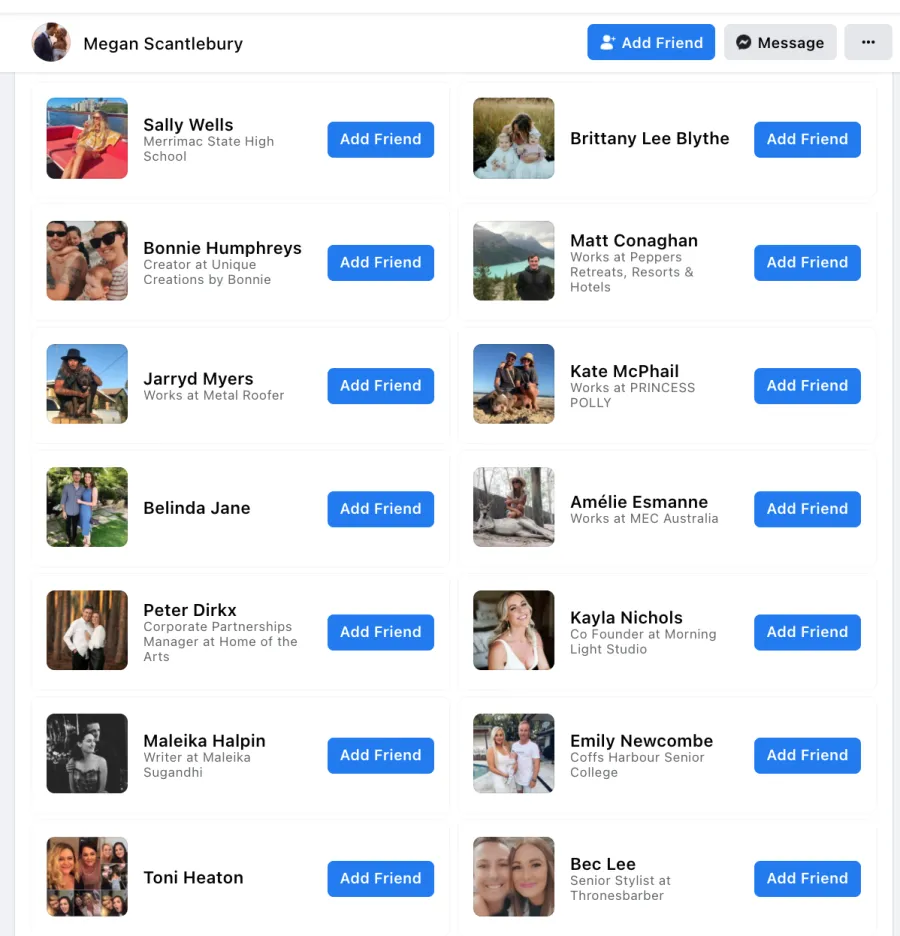Click Megan Scantlebury name in header
This screenshot has width=900, height=936.
tap(163, 44)
